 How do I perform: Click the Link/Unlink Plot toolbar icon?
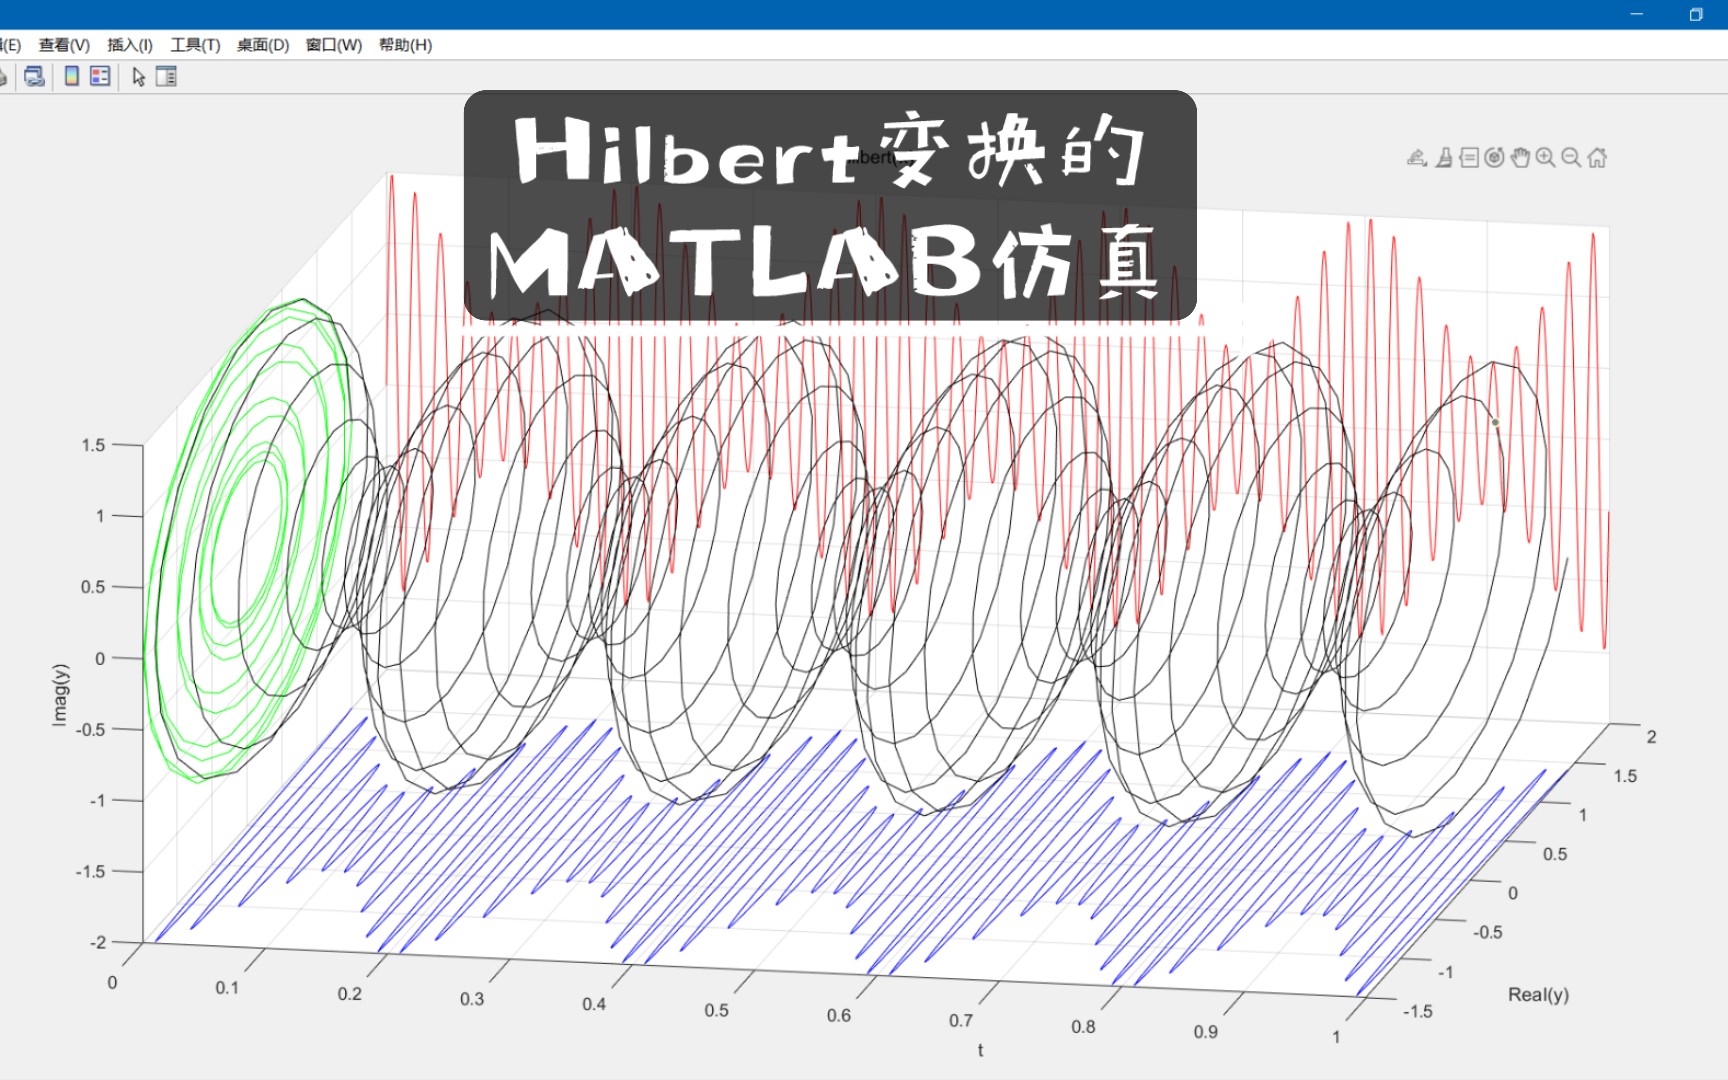click(35, 77)
